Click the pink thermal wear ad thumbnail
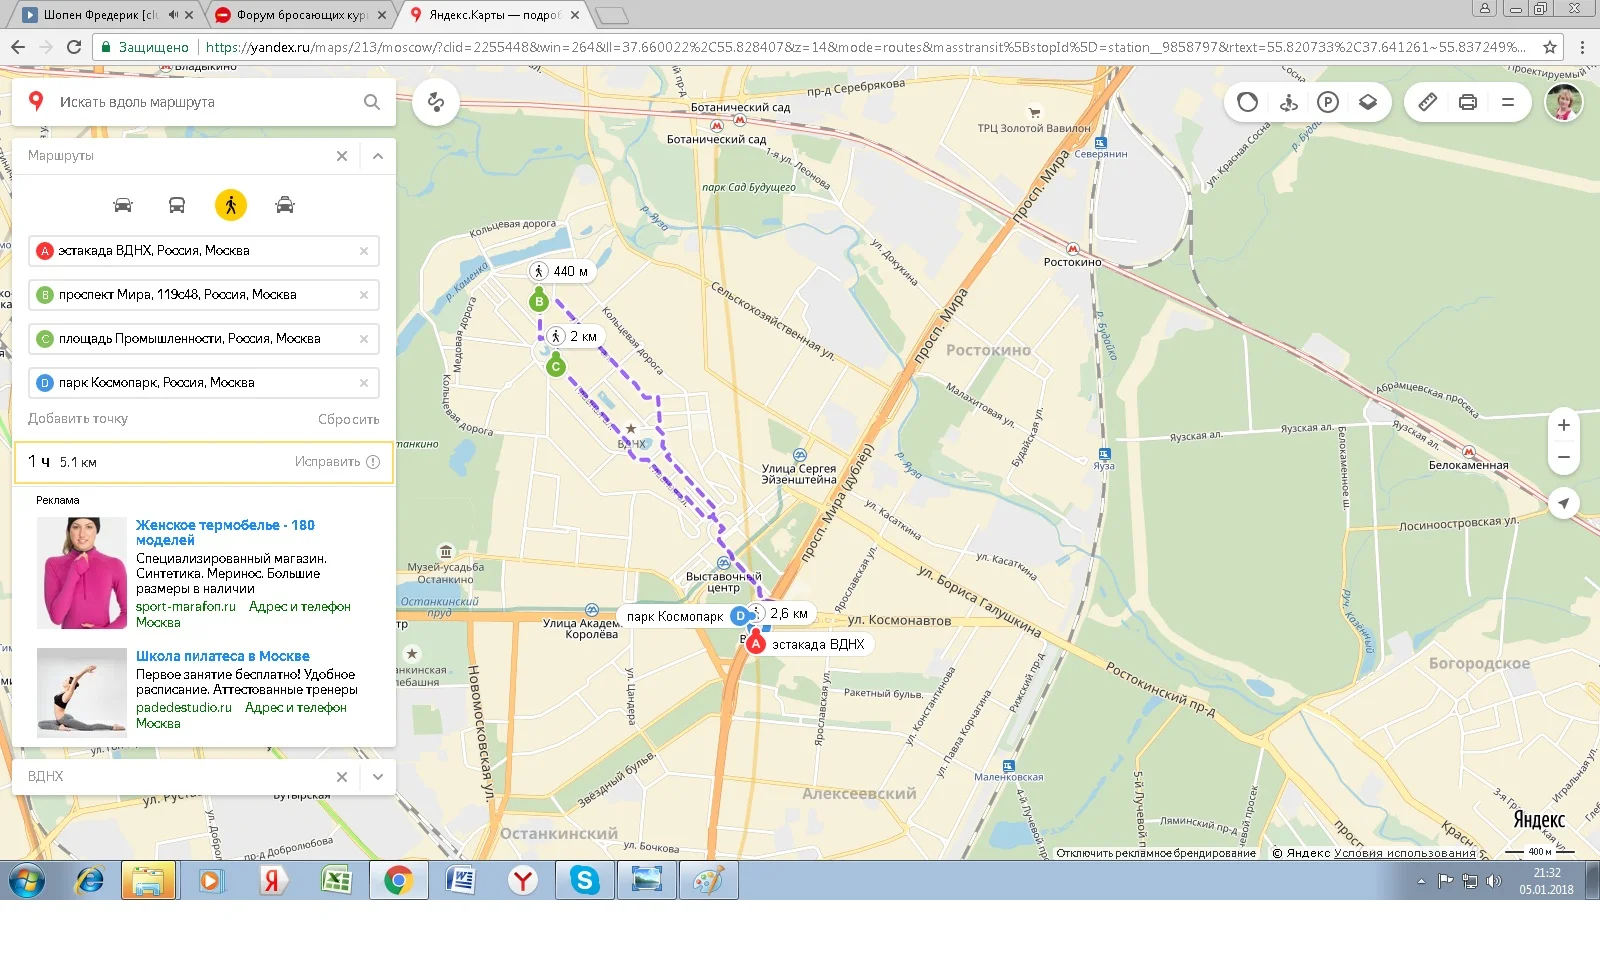 click(82, 573)
